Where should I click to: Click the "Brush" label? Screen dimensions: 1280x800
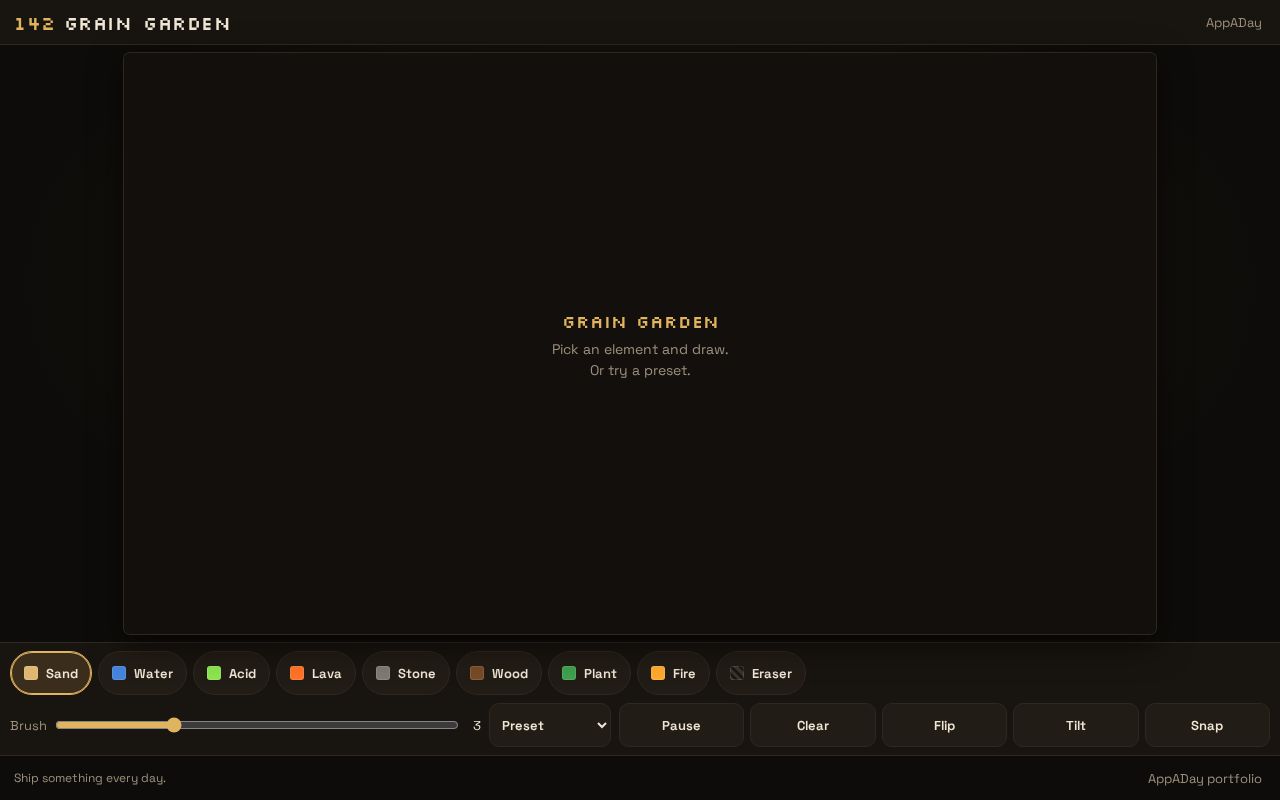pos(29,725)
